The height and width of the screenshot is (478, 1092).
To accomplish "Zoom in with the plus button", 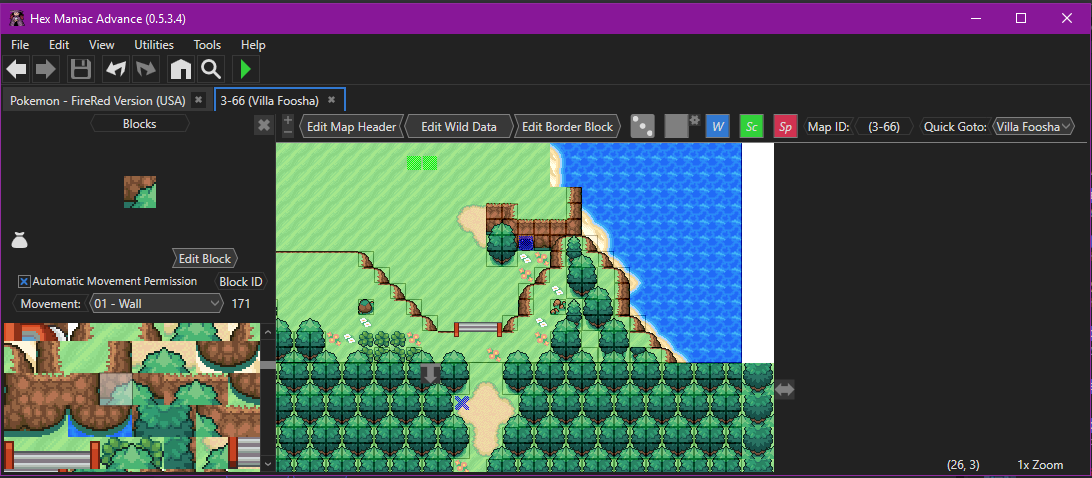I will coord(288,120).
